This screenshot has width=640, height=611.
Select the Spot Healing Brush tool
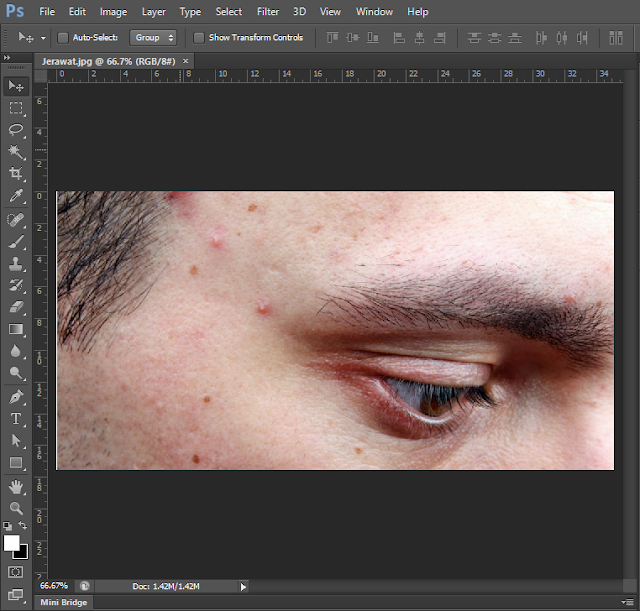[16, 220]
